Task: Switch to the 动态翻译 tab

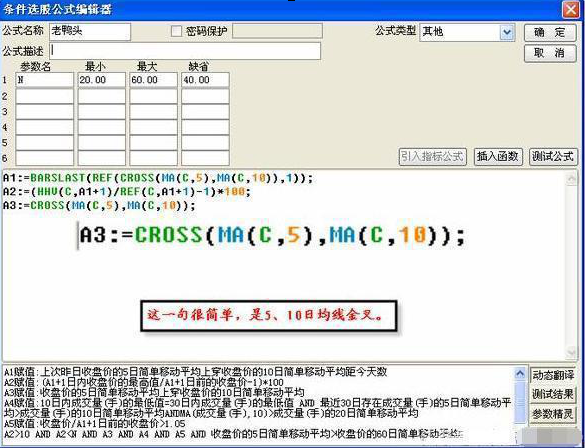Action: point(553,375)
